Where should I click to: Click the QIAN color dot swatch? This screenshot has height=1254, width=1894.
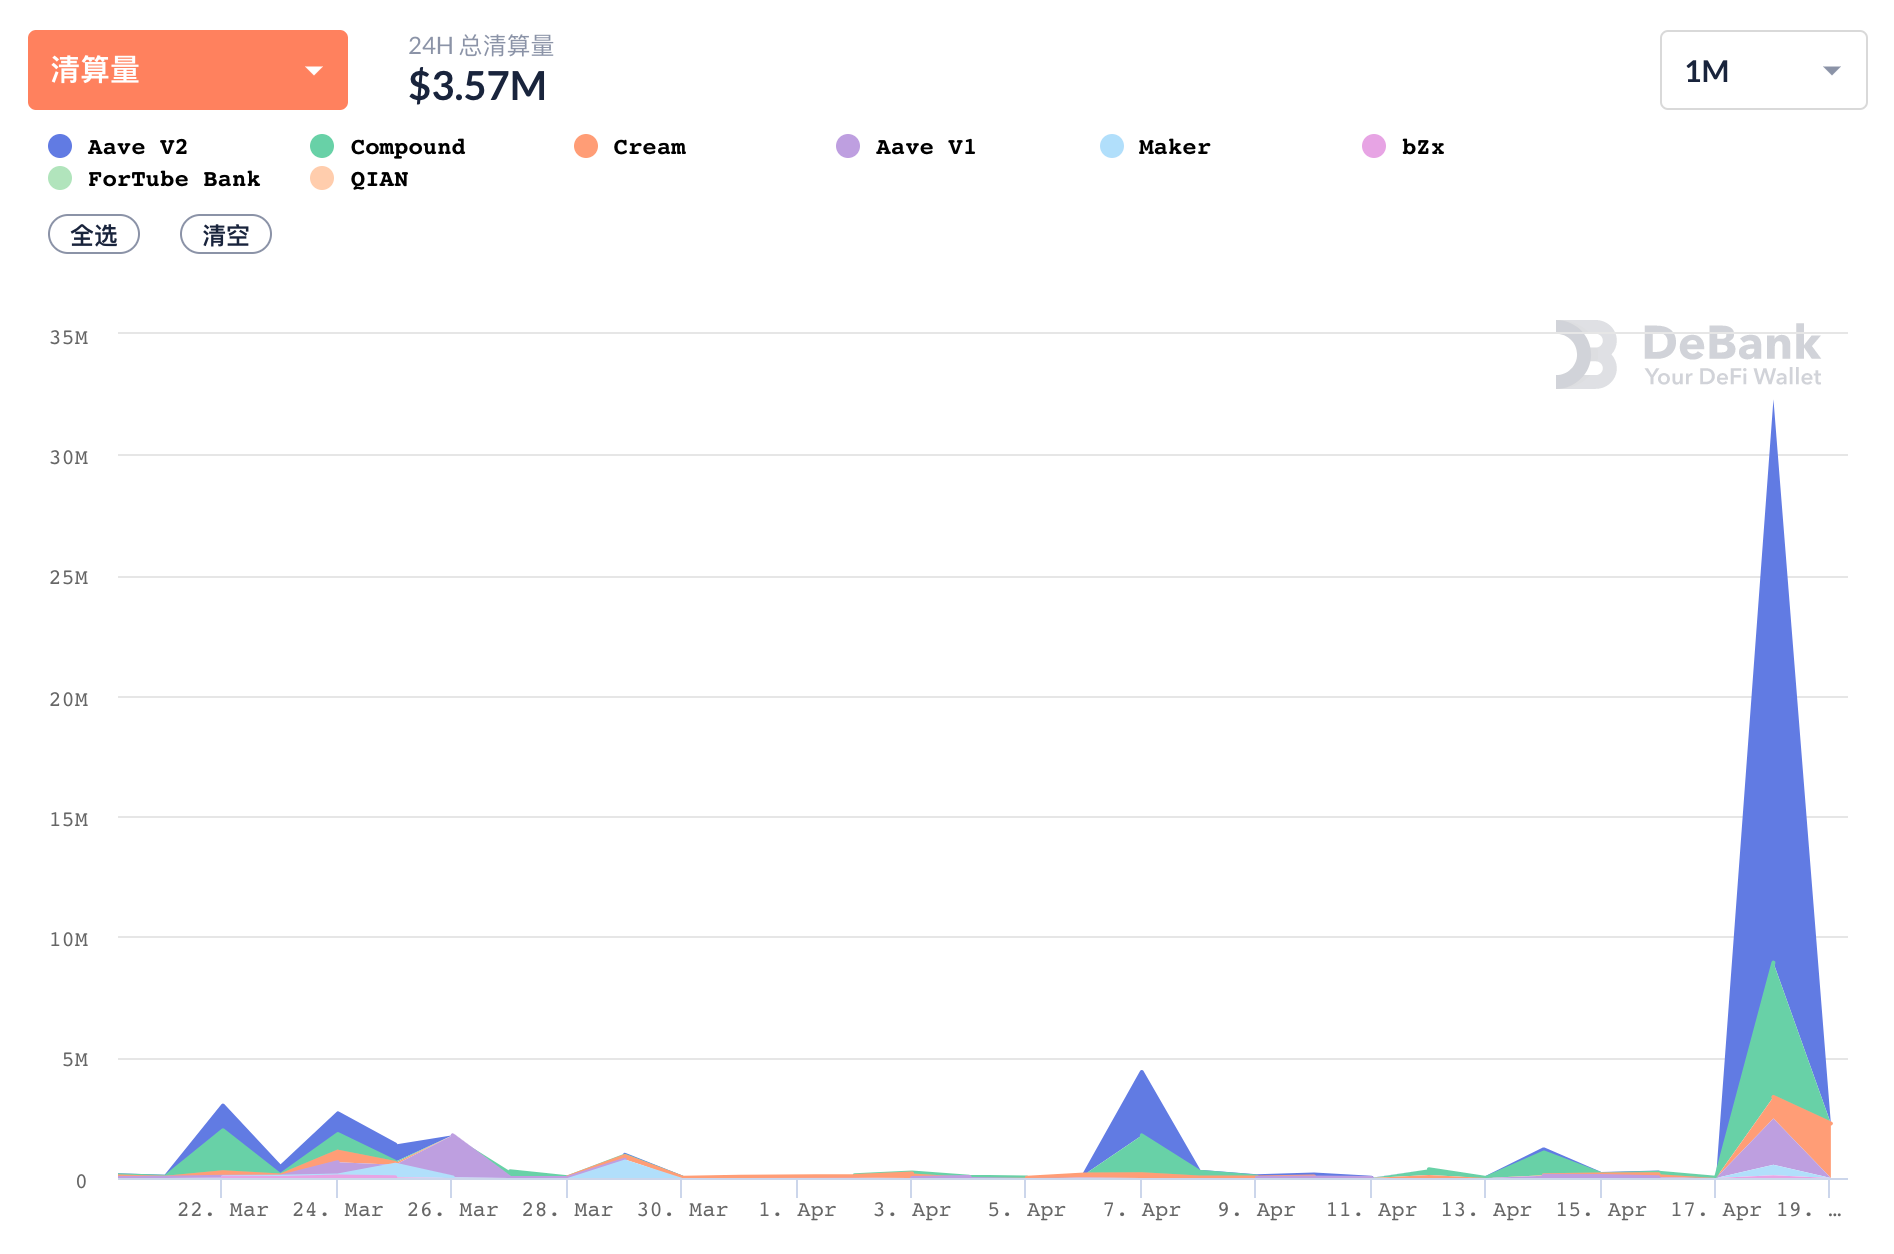[322, 179]
